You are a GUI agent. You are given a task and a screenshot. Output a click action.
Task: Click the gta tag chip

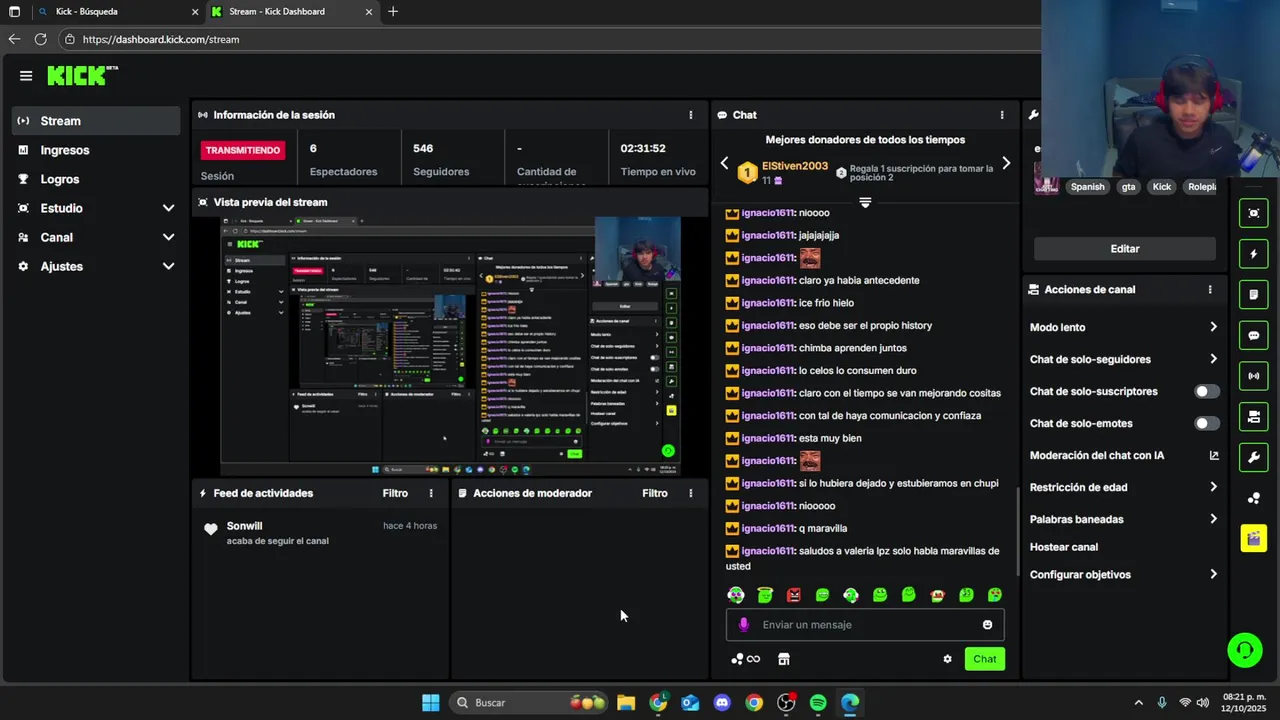(1128, 187)
